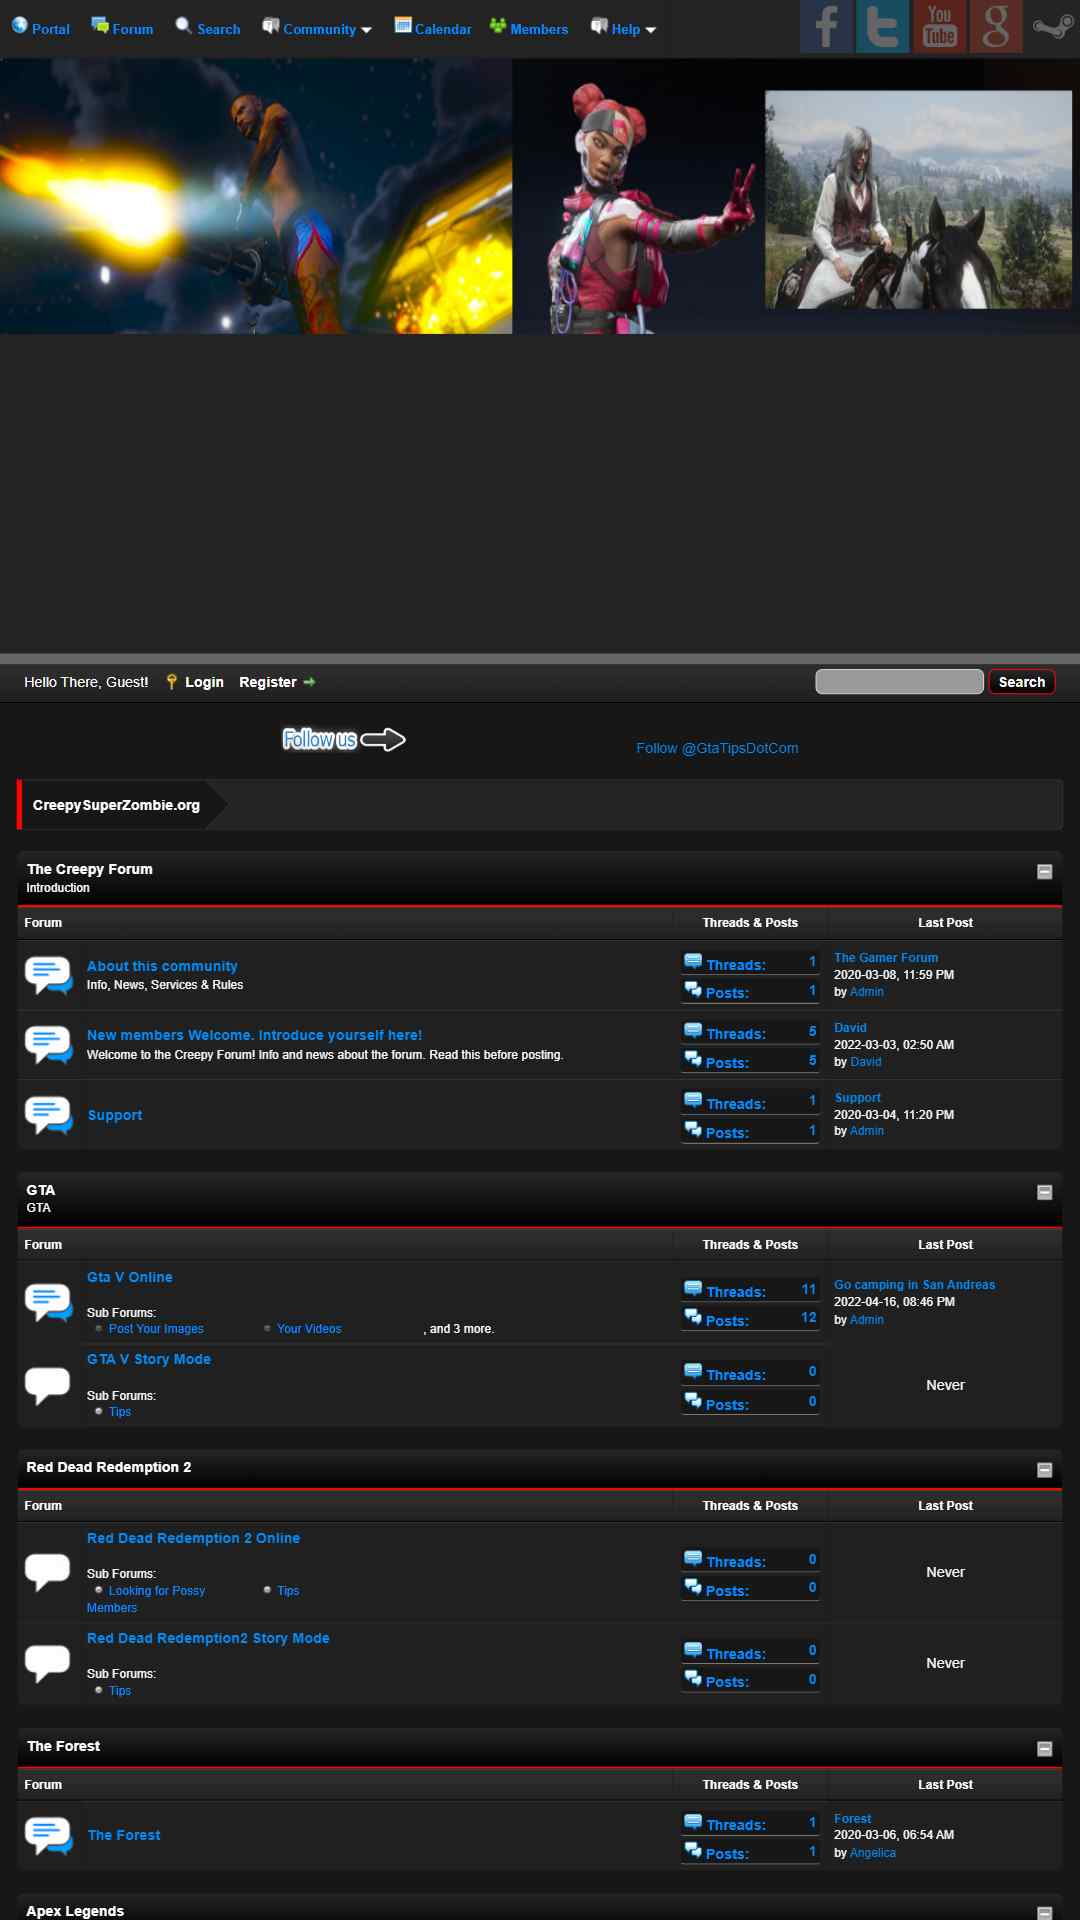Open The Forest forum link
Image resolution: width=1080 pixels, height=1920 pixels.
(x=124, y=1835)
